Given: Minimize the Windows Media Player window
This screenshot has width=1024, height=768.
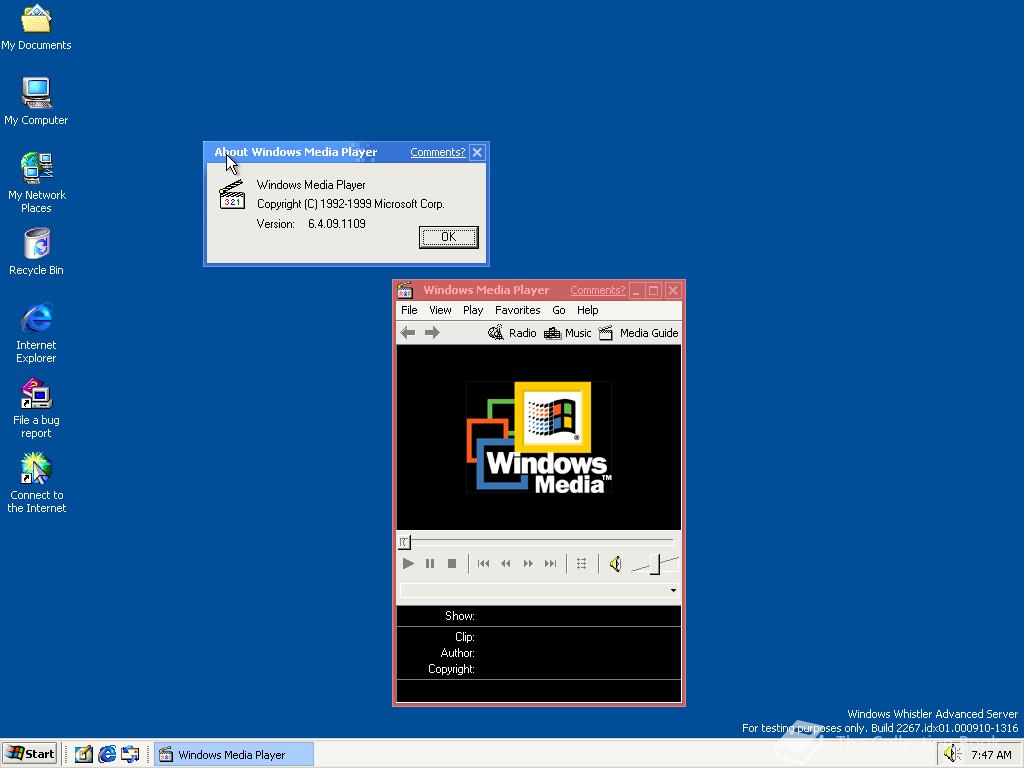Looking at the screenshot, I should (x=636, y=291).
